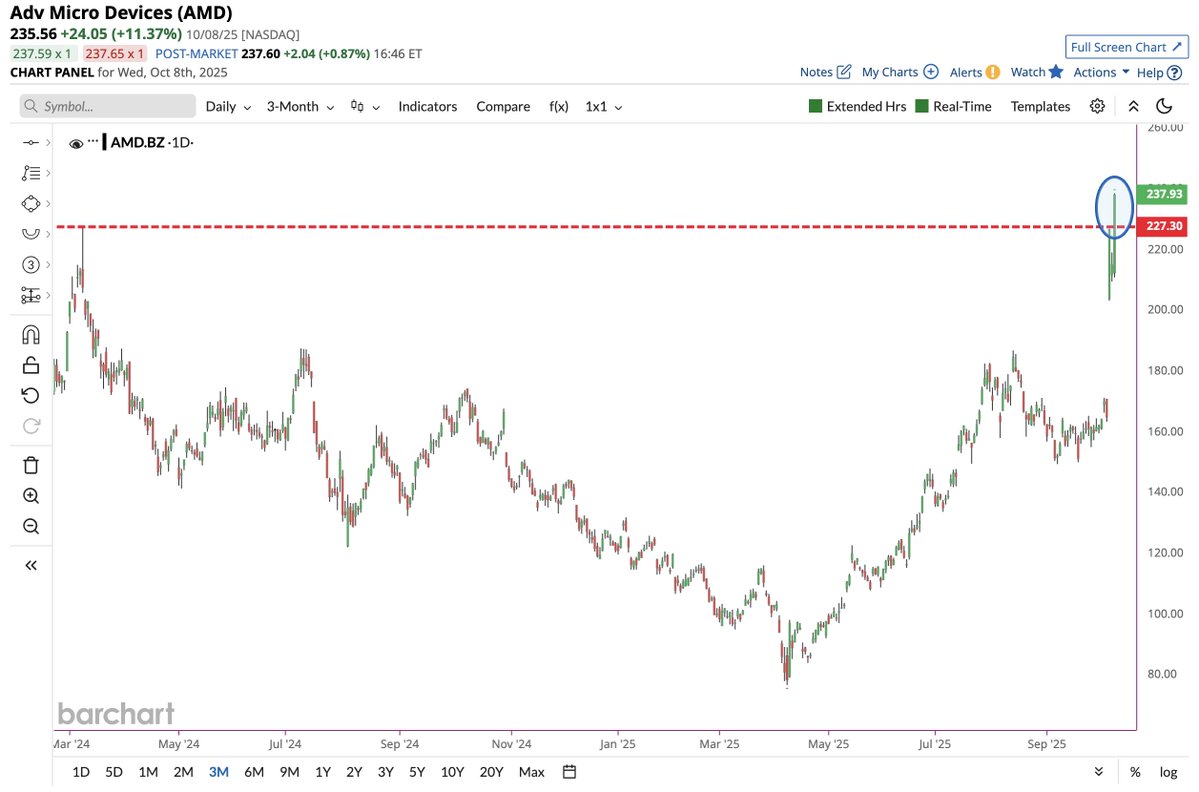
Task: Open the Fibonacci/list tools icon
Action: point(31,174)
